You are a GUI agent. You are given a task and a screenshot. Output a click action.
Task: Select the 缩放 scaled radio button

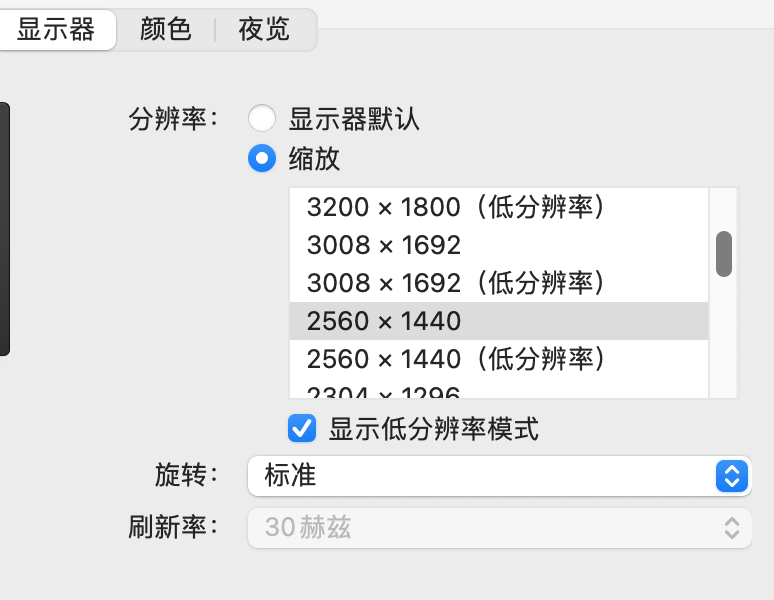262,158
